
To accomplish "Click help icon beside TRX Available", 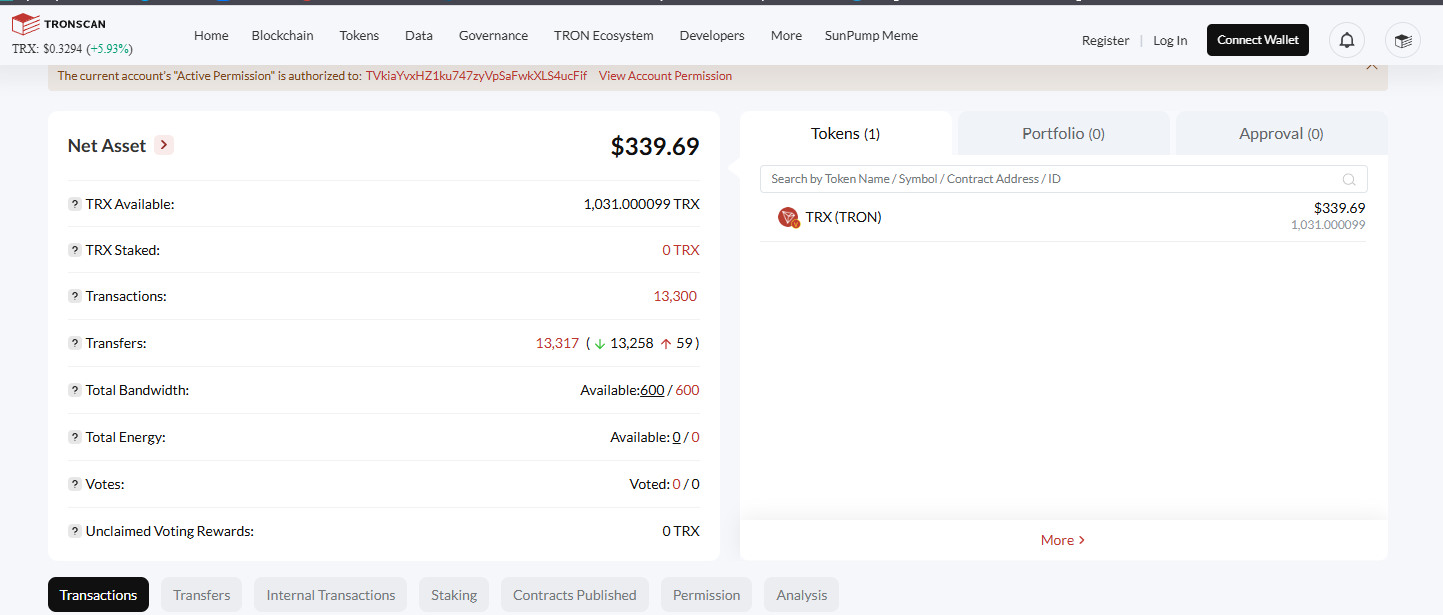I will click(75, 204).
